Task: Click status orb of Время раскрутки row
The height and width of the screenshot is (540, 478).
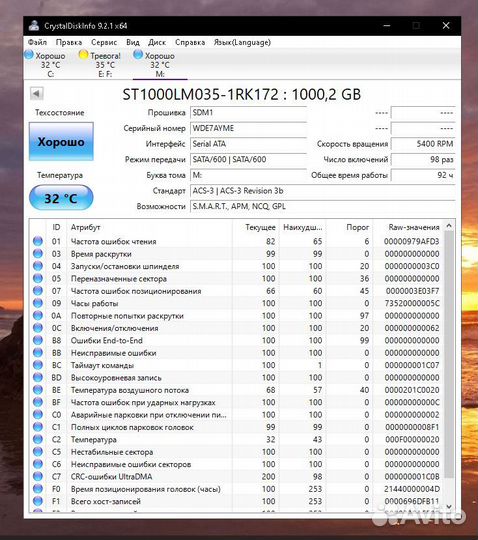Action: point(38,253)
